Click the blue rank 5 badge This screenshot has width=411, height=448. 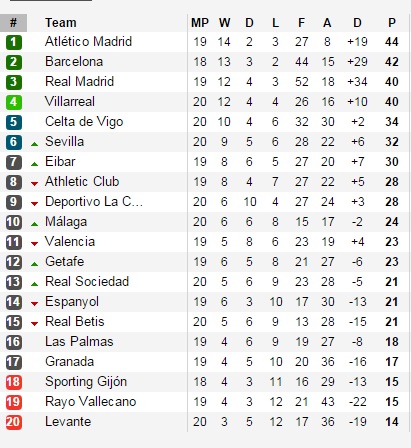[14, 122]
